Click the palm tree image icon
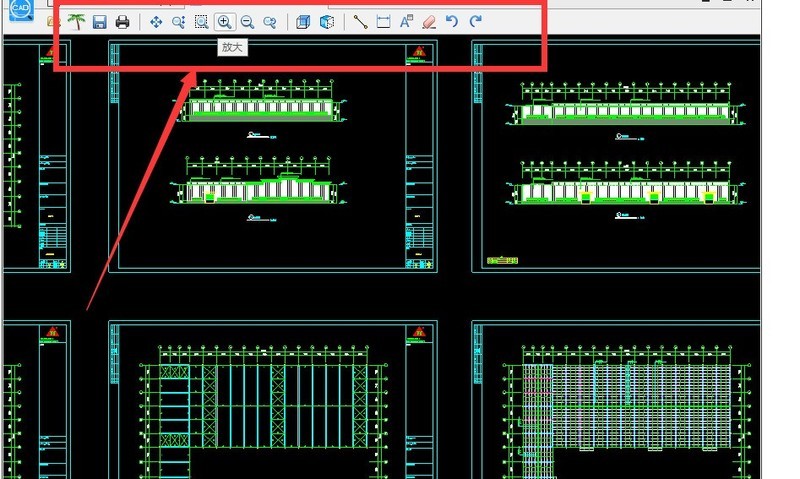The image size is (800, 479). [x=76, y=22]
